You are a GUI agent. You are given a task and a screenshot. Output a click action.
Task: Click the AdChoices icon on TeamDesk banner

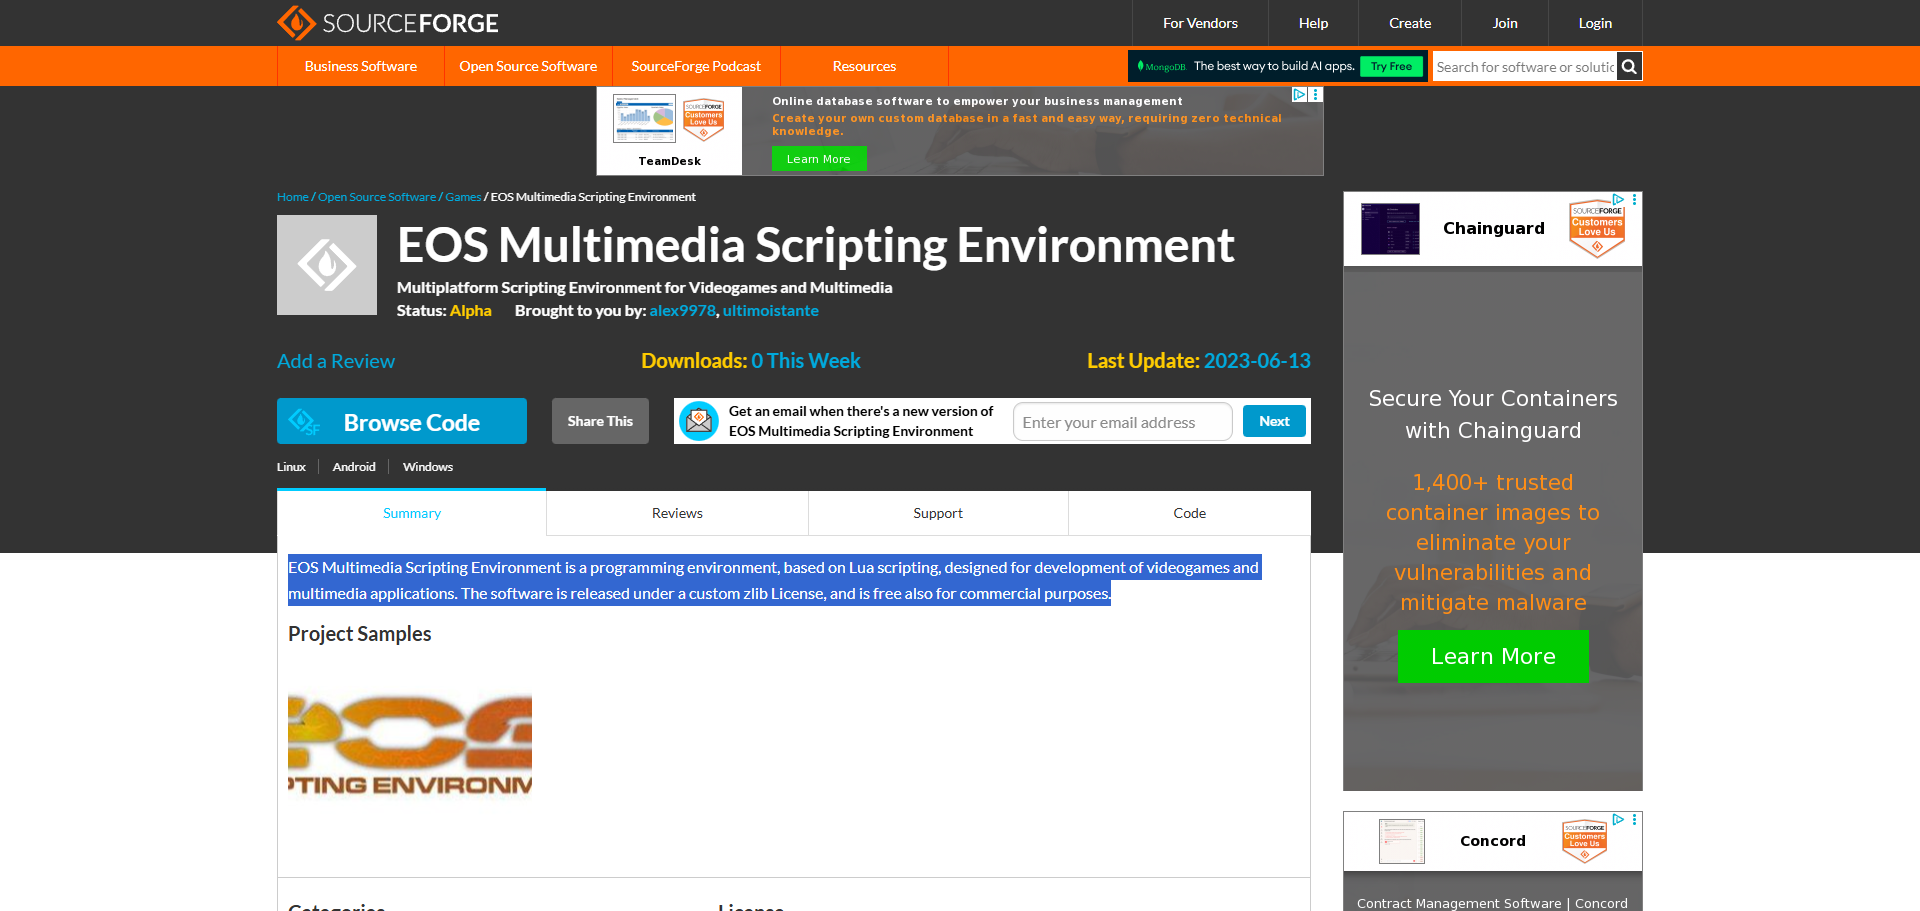(x=1299, y=94)
